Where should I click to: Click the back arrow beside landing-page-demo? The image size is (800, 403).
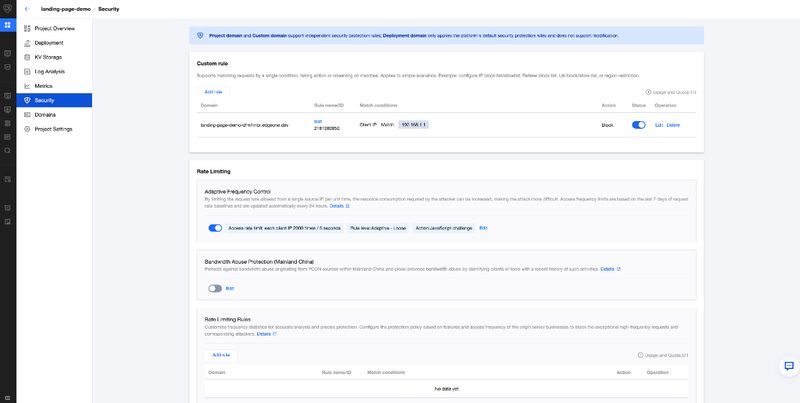coord(27,9)
